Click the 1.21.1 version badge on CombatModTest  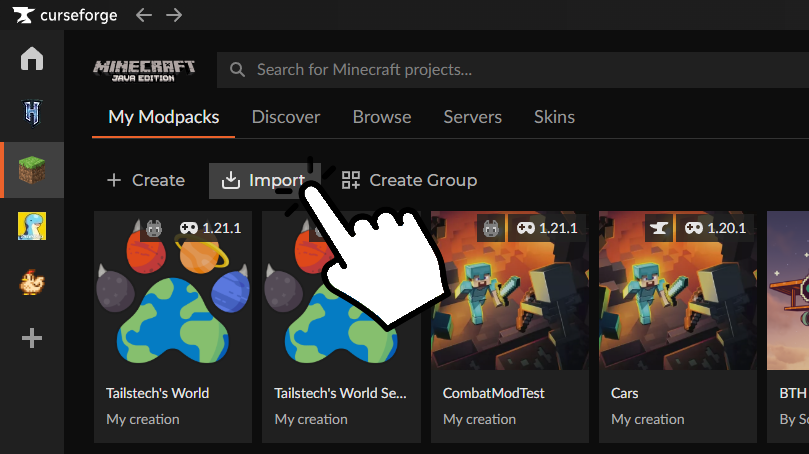547,228
